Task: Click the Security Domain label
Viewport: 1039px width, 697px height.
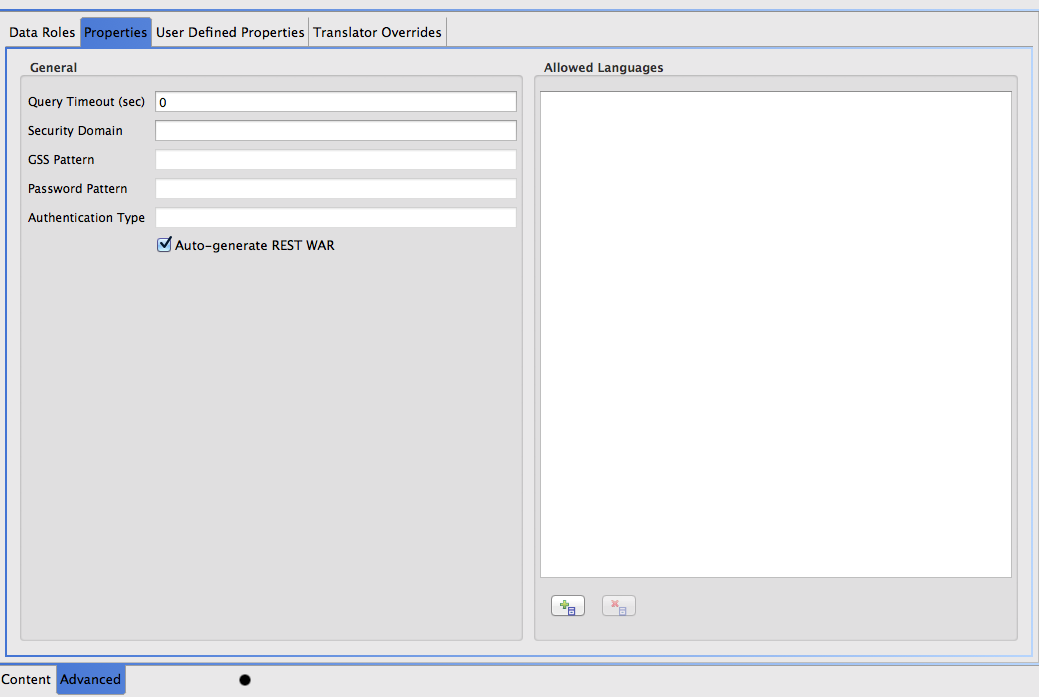Action: pos(75,131)
